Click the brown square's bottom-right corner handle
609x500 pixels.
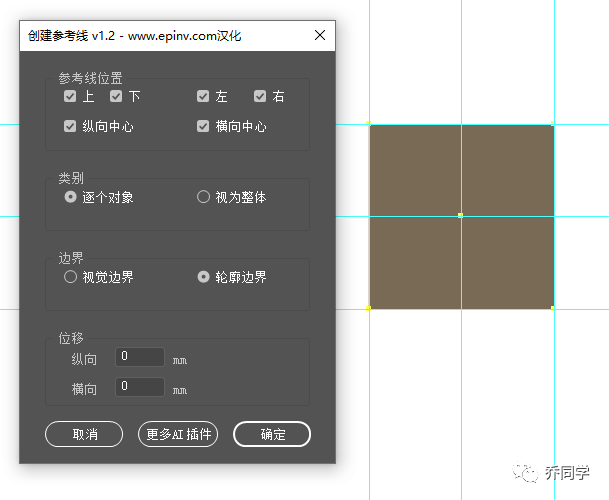tap(553, 308)
